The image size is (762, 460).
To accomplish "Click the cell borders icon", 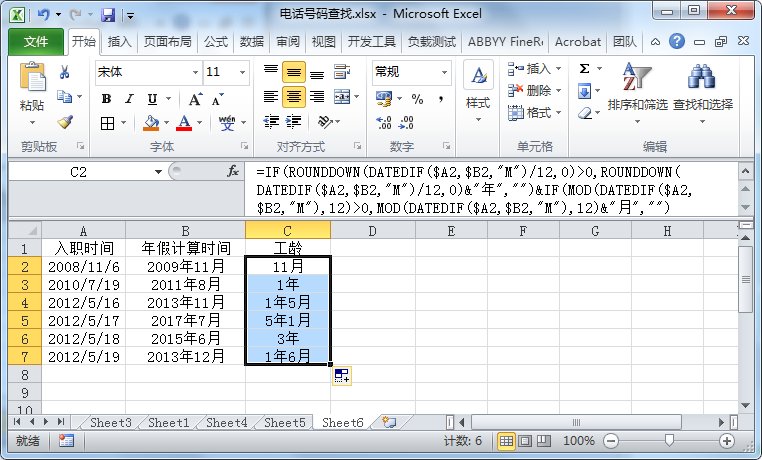I will 107,123.
